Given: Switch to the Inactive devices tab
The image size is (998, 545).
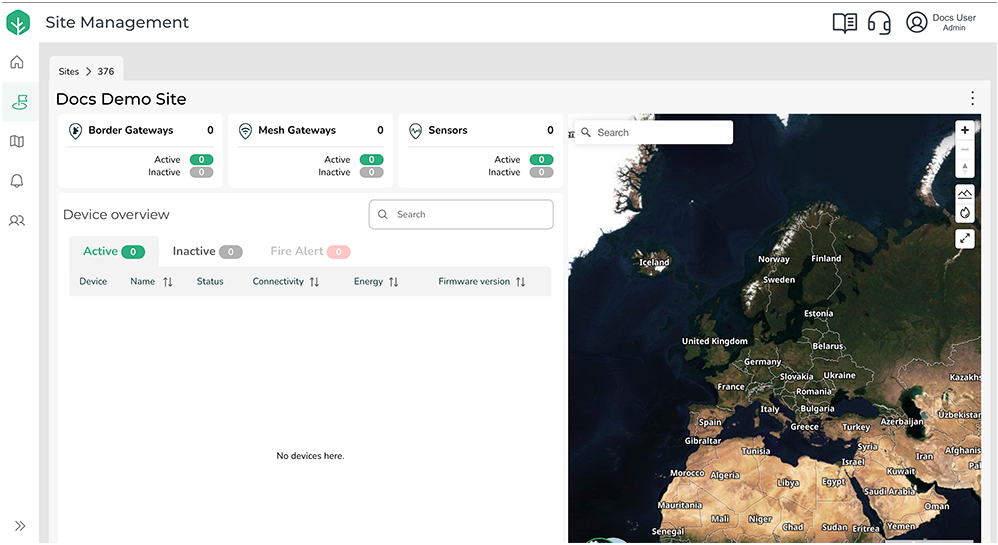Looking at the screenshot, I should point(206,251).
